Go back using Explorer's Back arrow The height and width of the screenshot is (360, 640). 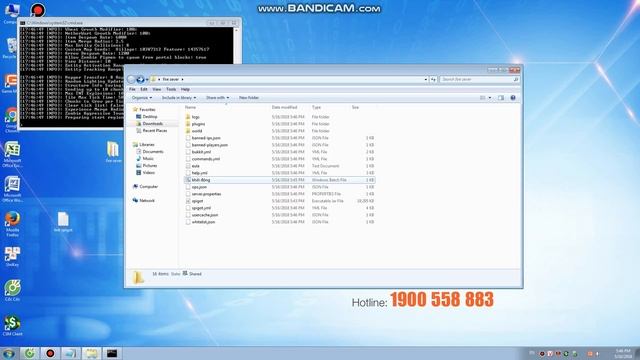point(131,79)
